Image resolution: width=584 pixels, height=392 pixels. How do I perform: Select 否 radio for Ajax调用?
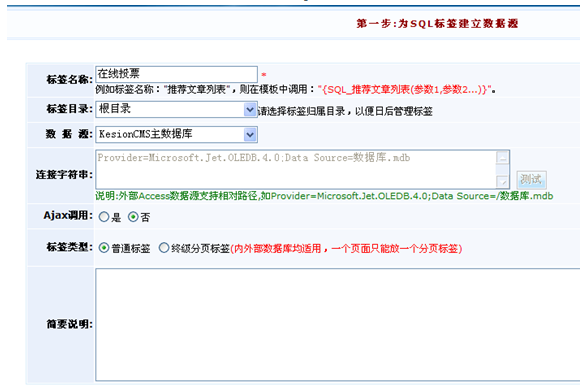click(x=133, y=217)
